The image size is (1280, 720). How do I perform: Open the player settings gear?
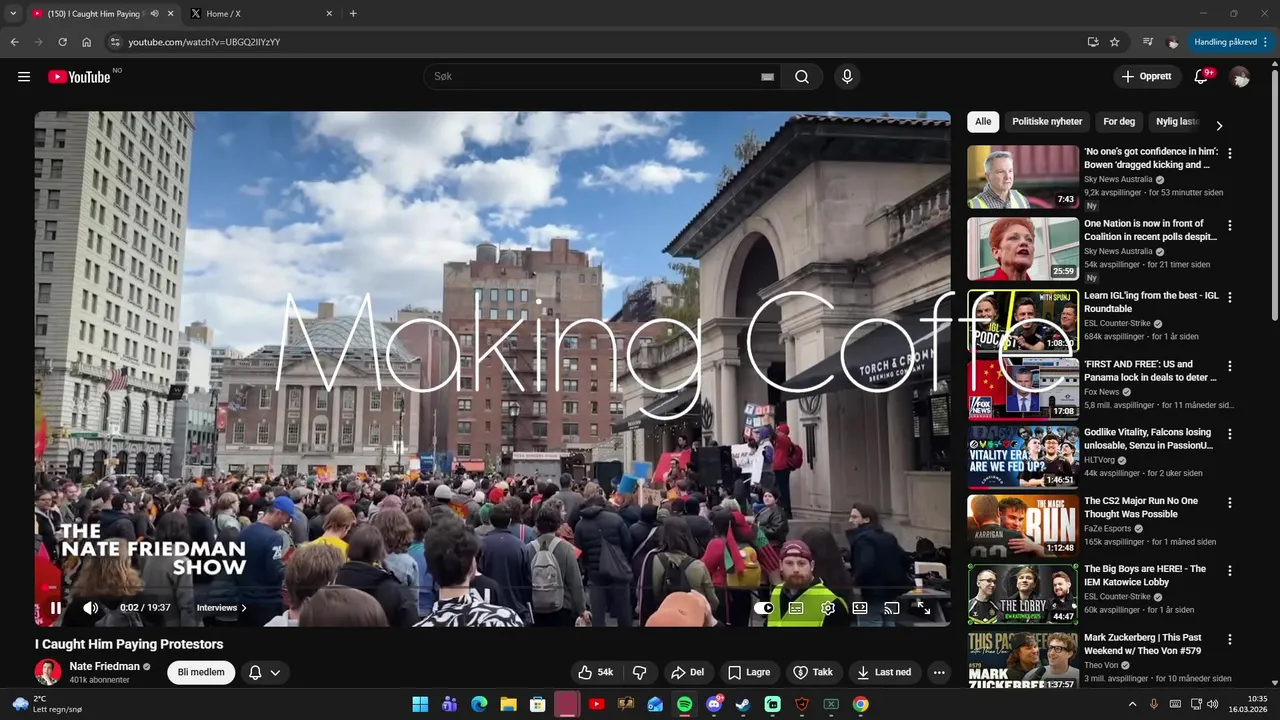(x=828, y=607)
